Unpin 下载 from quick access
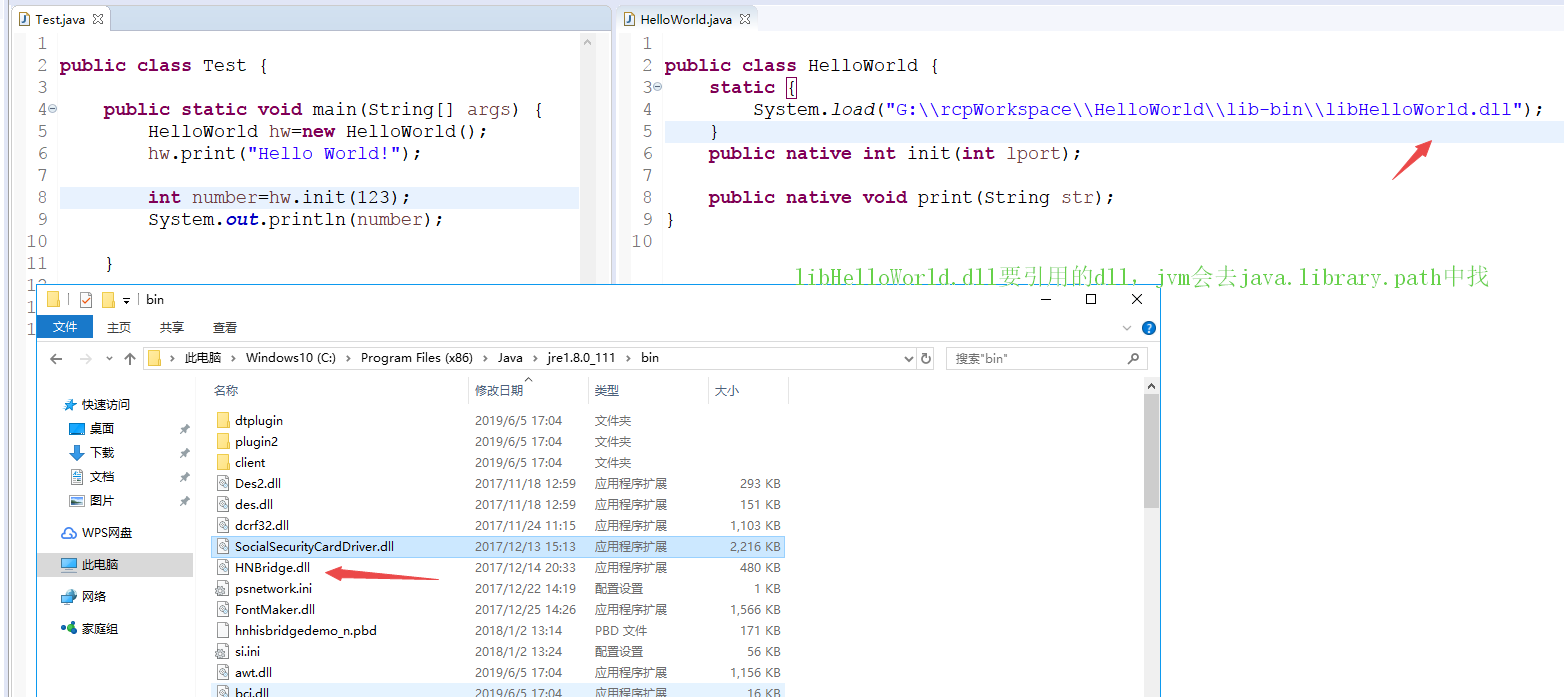Screen dimensions: 1564x697 pyautogui.click(x=183, y=452)
